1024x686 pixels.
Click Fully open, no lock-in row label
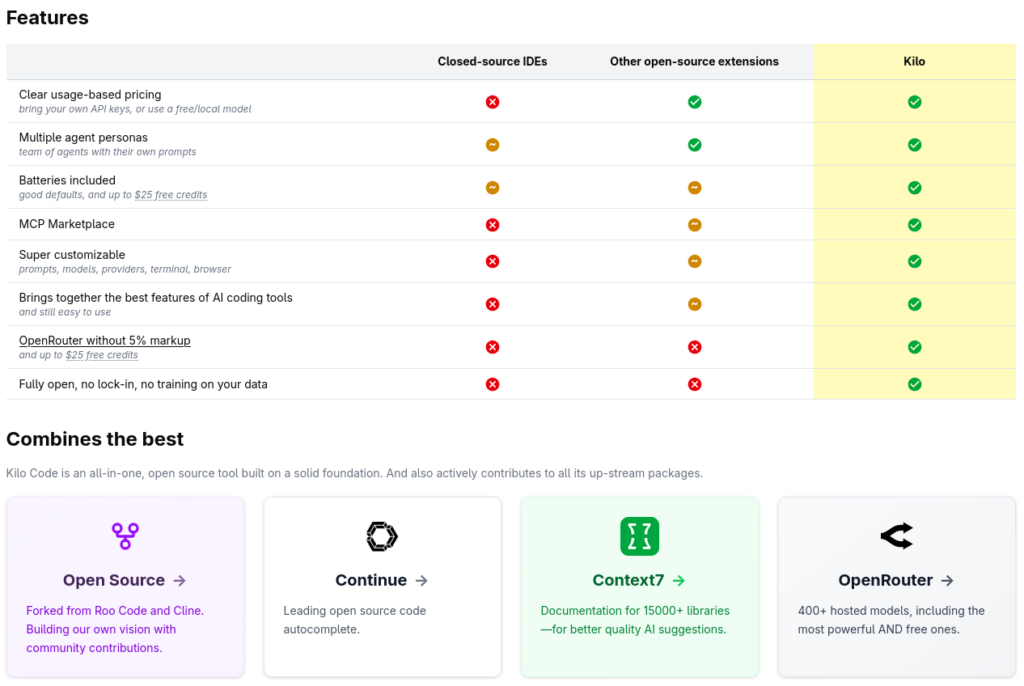click(x=143, y=384)
